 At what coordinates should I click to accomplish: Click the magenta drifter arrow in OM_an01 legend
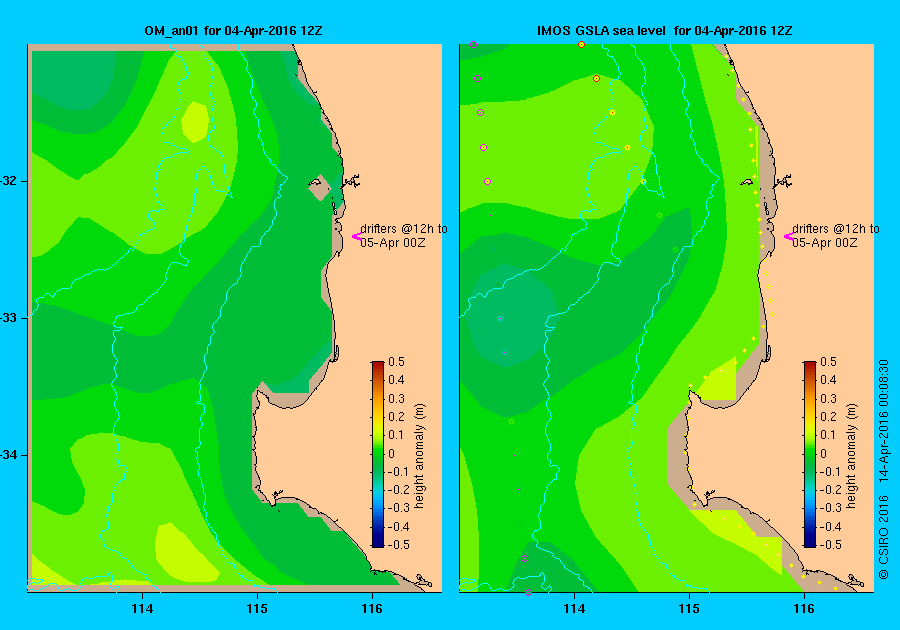coord(356,236)
